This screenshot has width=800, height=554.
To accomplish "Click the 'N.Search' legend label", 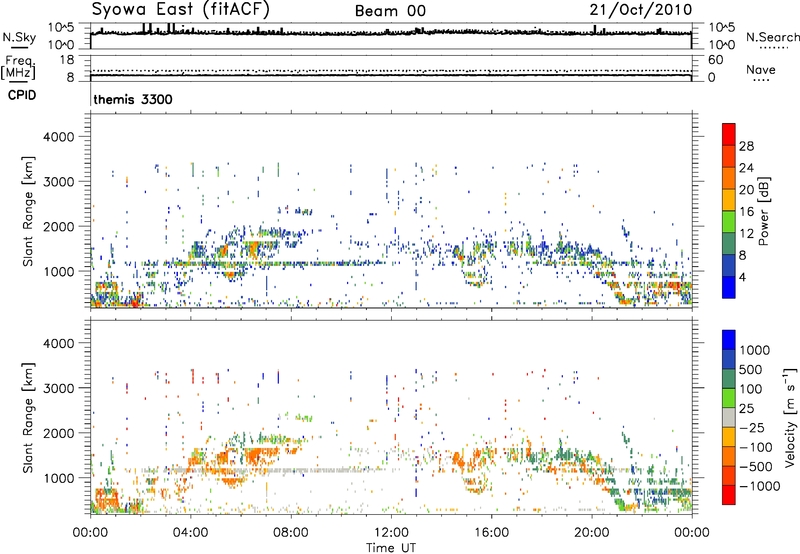I will pyautogui.click(x=772, y=37).
